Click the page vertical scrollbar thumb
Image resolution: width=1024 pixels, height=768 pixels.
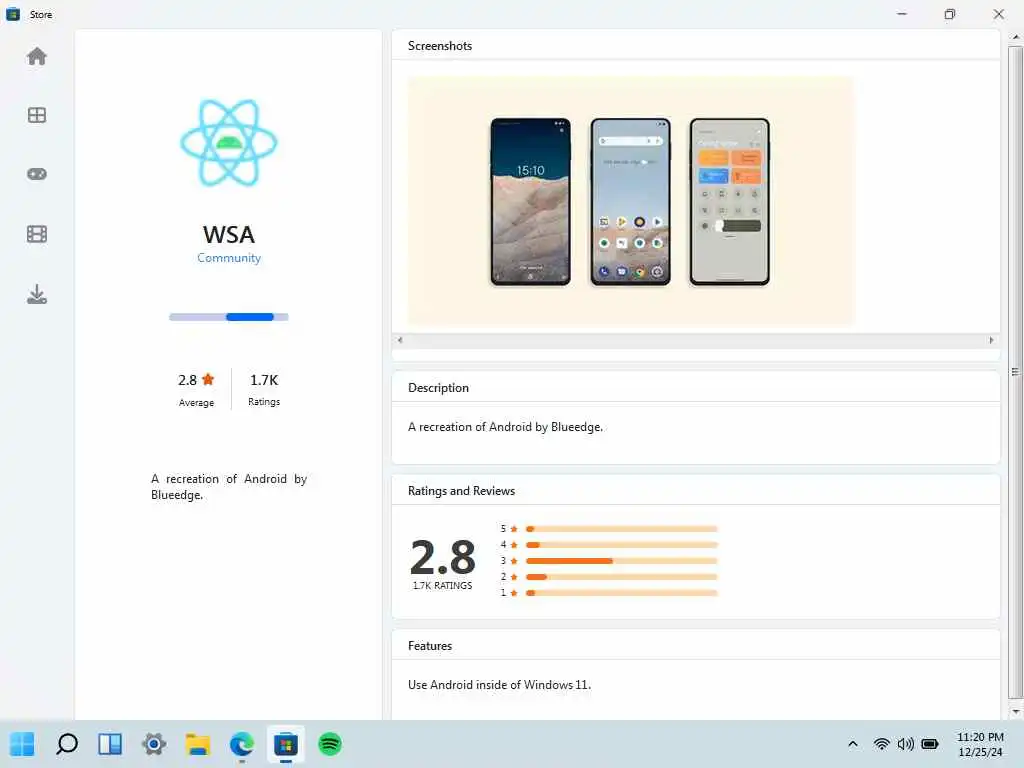point(1015,372)
